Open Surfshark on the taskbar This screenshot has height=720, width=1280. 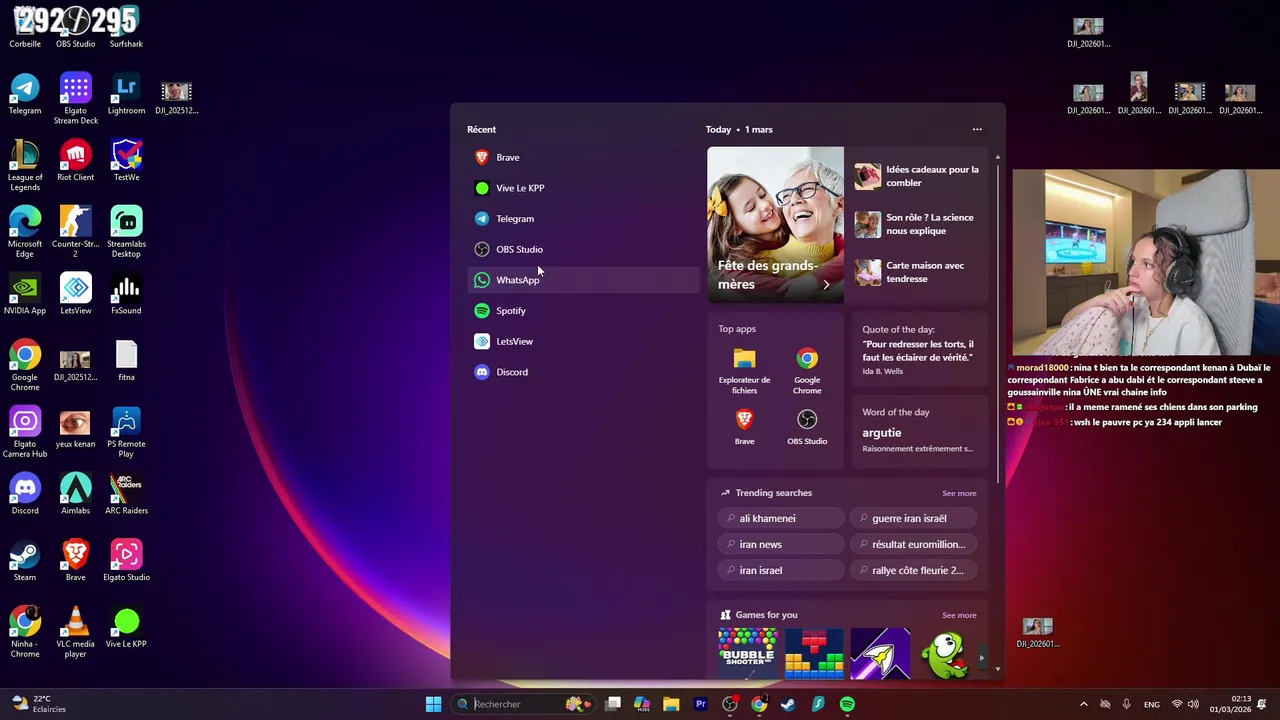pos(818,704)
